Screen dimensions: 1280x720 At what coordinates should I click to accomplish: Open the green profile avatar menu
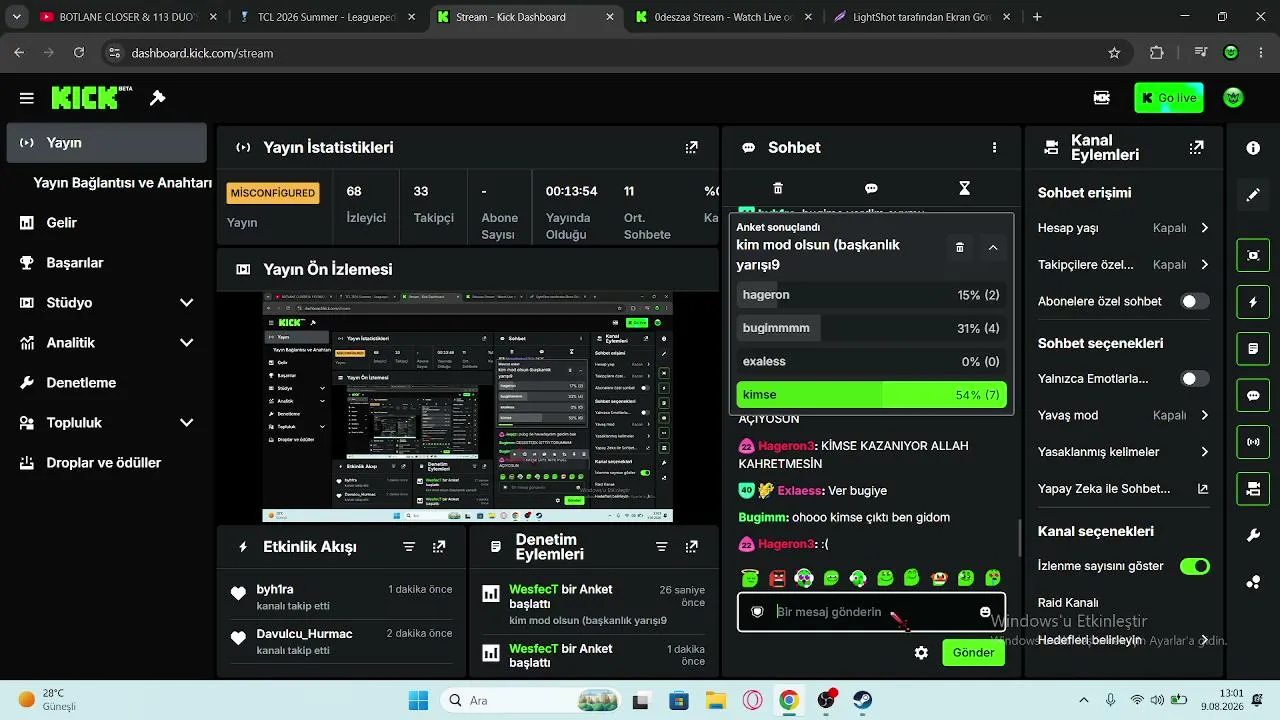(1234, 98)
